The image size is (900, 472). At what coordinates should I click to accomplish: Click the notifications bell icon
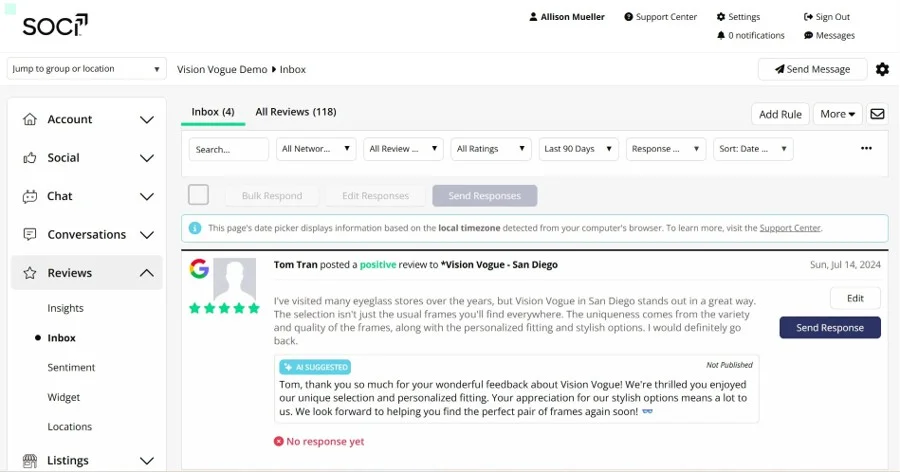(721, 36)
